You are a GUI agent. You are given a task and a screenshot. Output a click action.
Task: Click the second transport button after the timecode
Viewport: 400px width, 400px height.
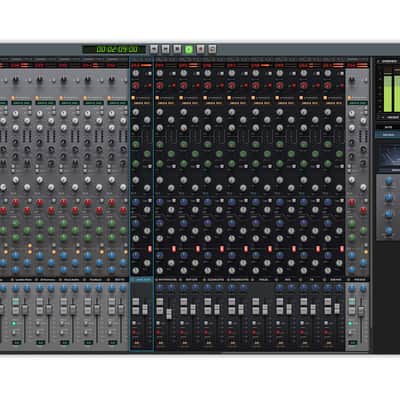(165, 49)
